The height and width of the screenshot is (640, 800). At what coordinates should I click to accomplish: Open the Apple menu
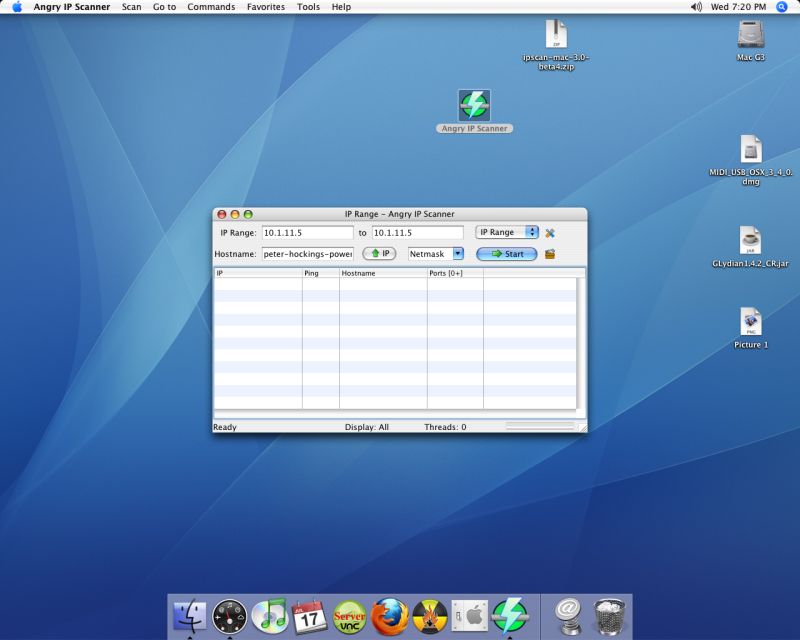click(17, 7)
